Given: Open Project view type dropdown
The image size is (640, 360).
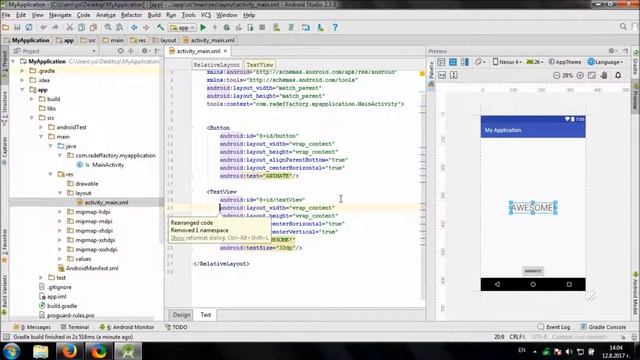Looking at the screenshot, I should pos(54,51).
